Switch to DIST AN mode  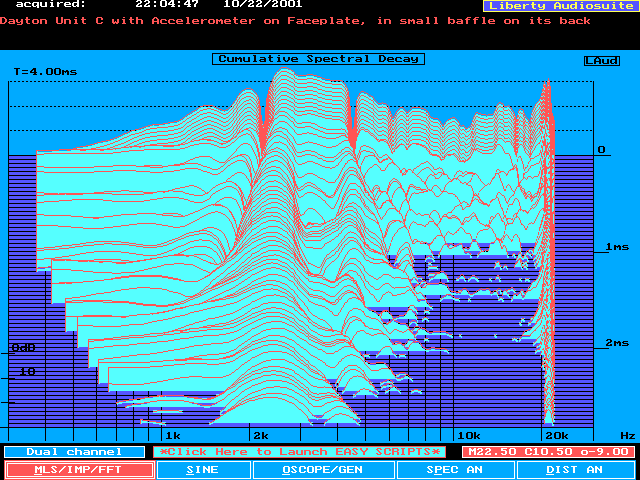coord(575,469)
